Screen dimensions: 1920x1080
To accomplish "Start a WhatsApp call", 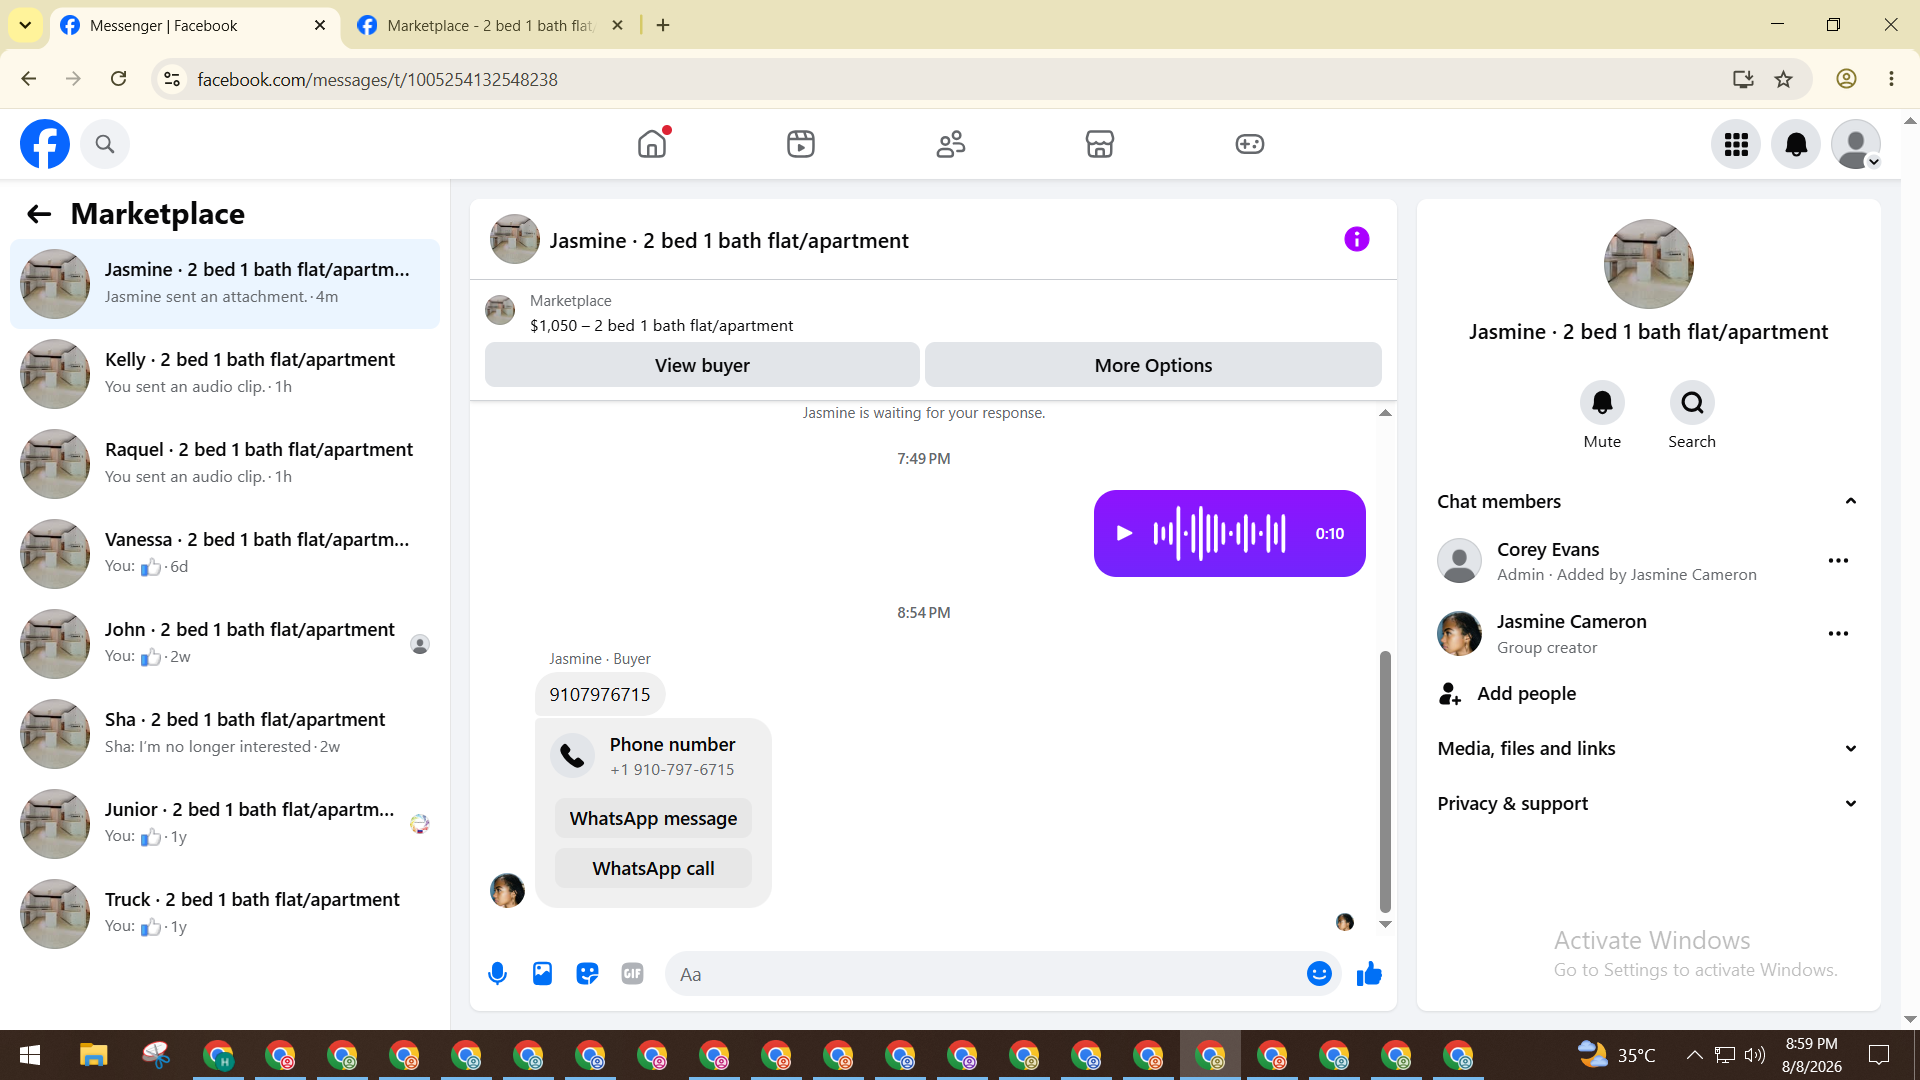I will pos(653,868).
